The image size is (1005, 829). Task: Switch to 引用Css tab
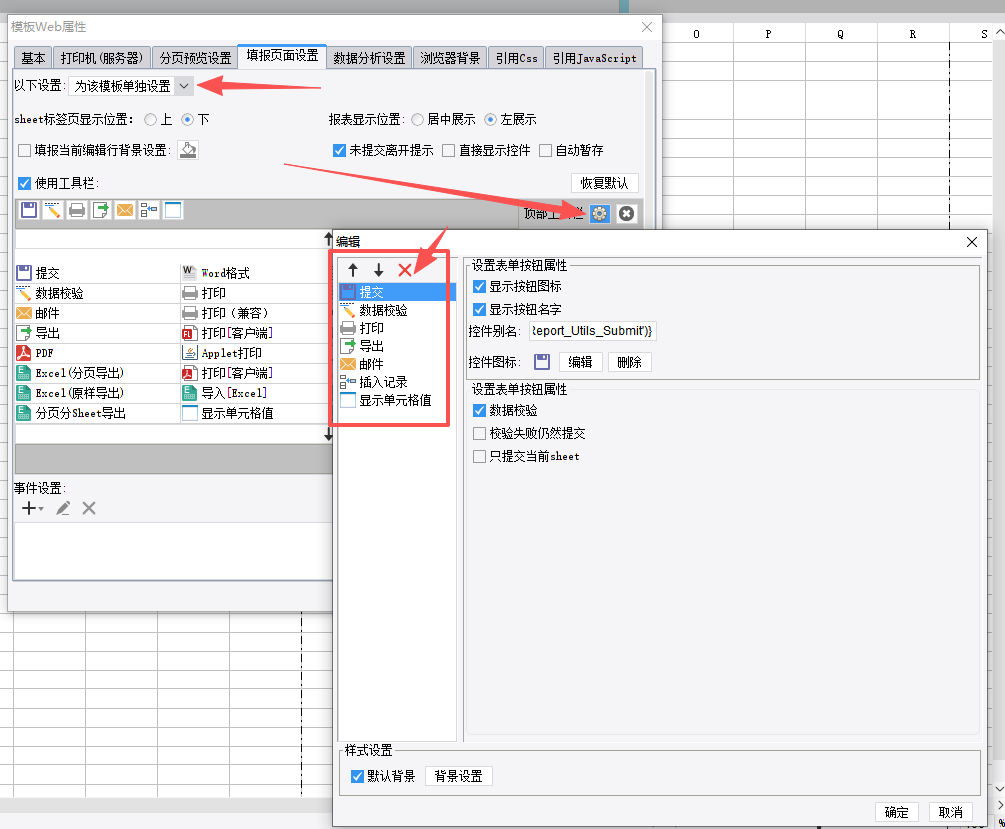[517, 58]
